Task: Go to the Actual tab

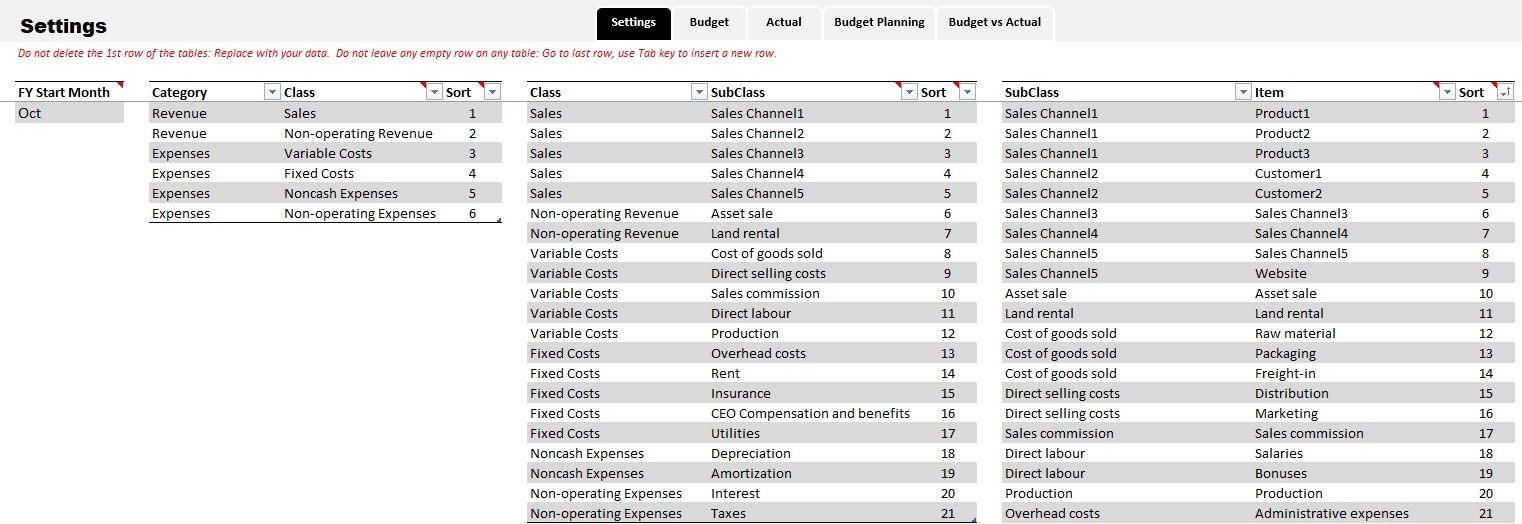Action: [x=784, y=23]
